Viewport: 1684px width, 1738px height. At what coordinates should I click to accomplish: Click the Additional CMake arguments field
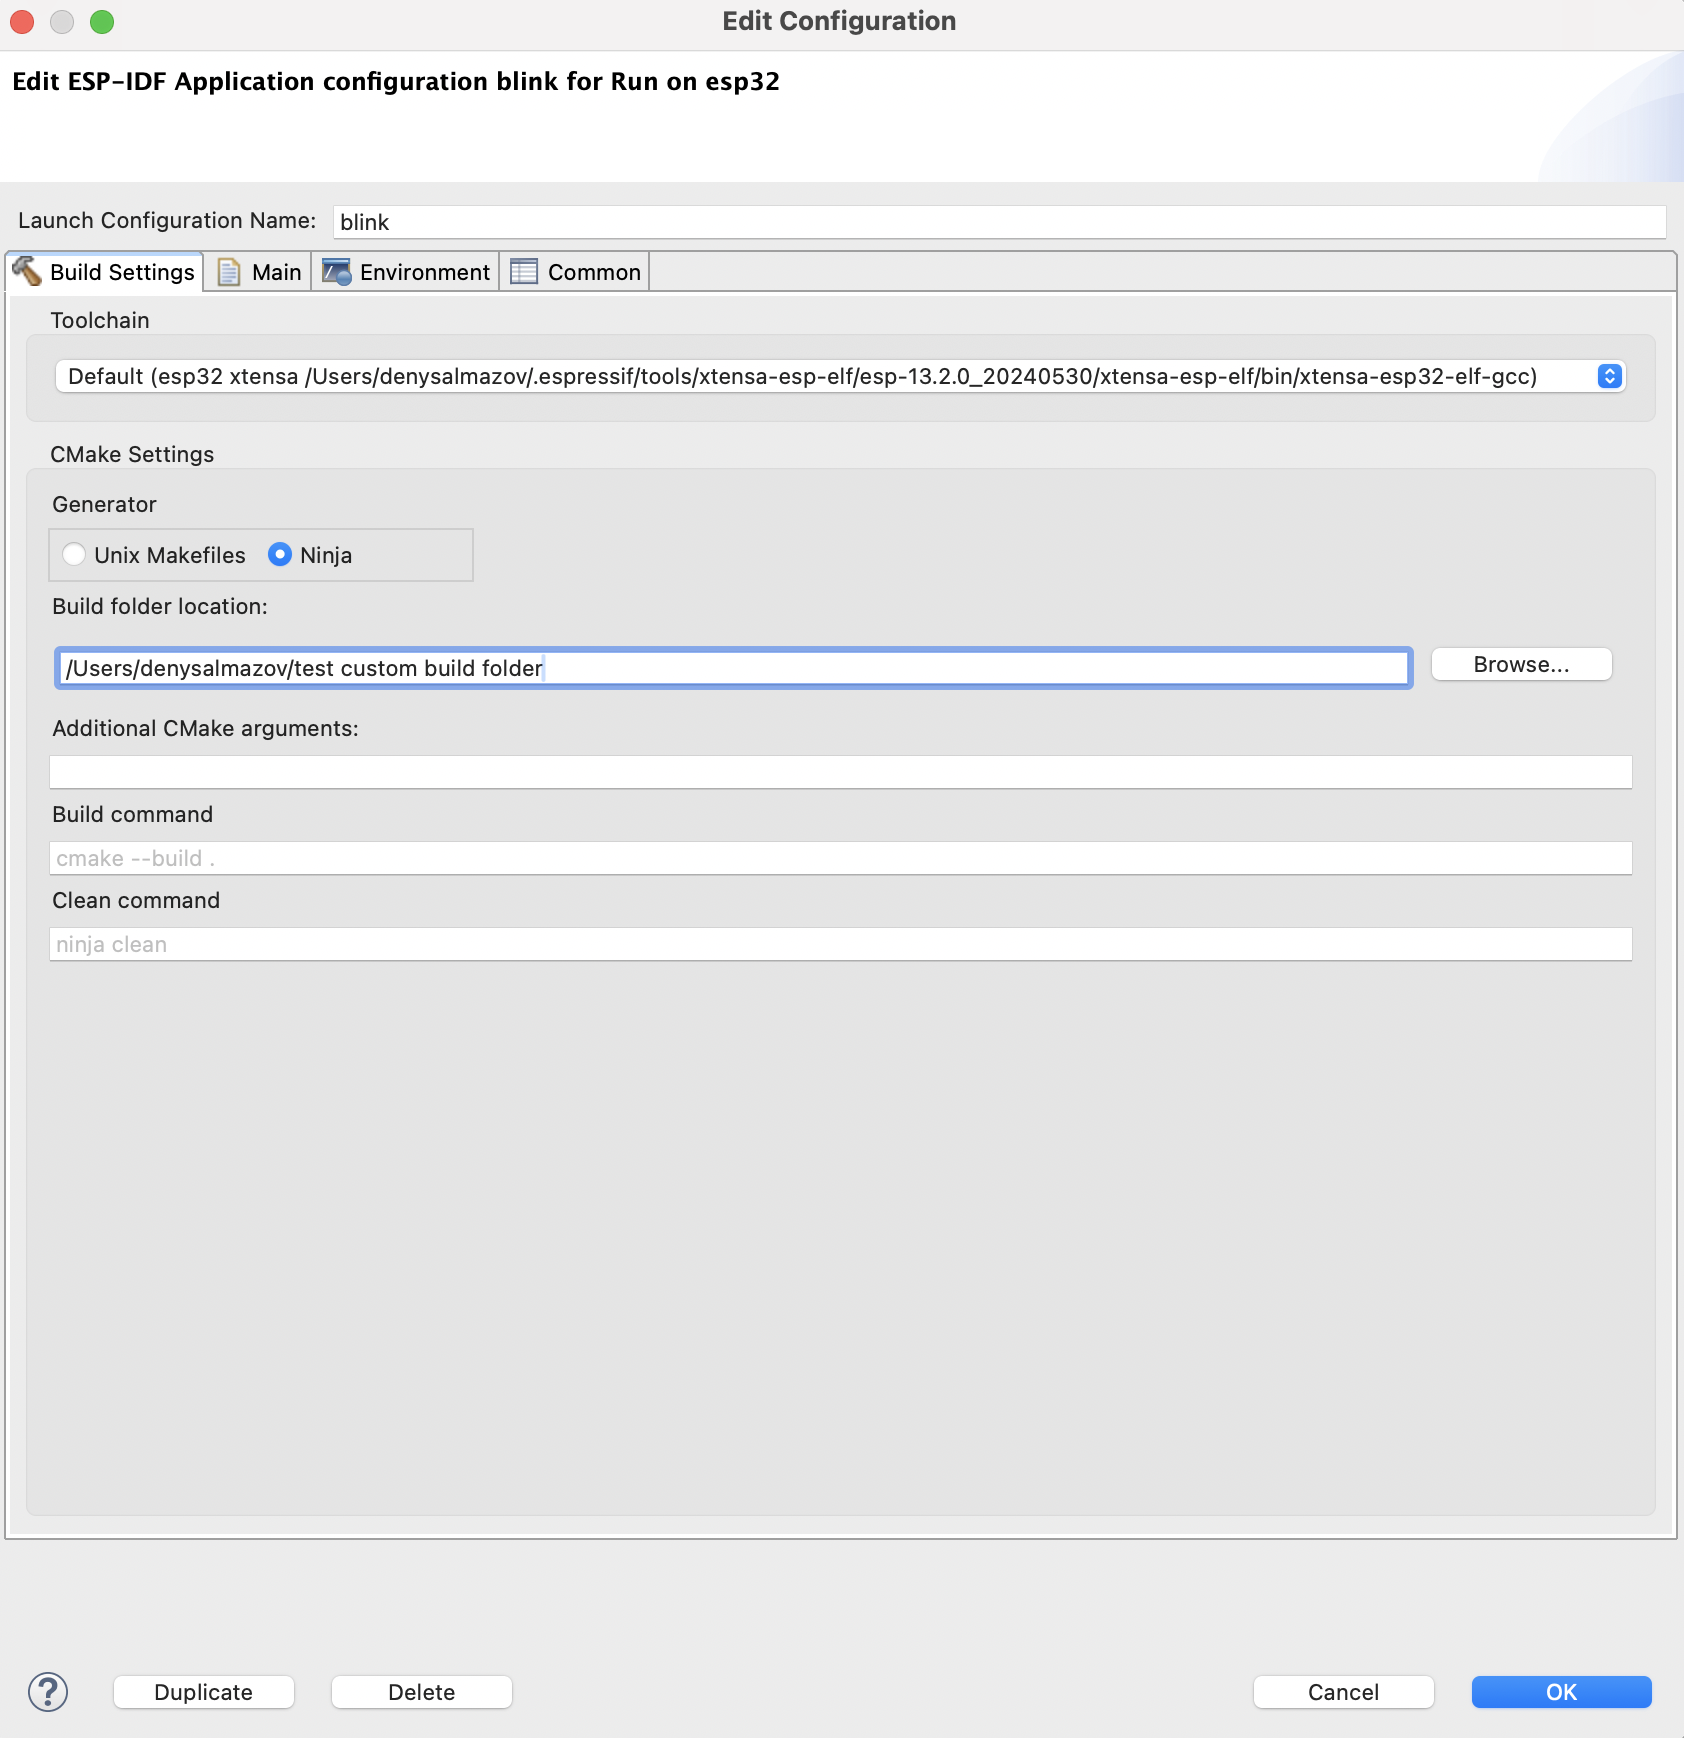(840, 772)
